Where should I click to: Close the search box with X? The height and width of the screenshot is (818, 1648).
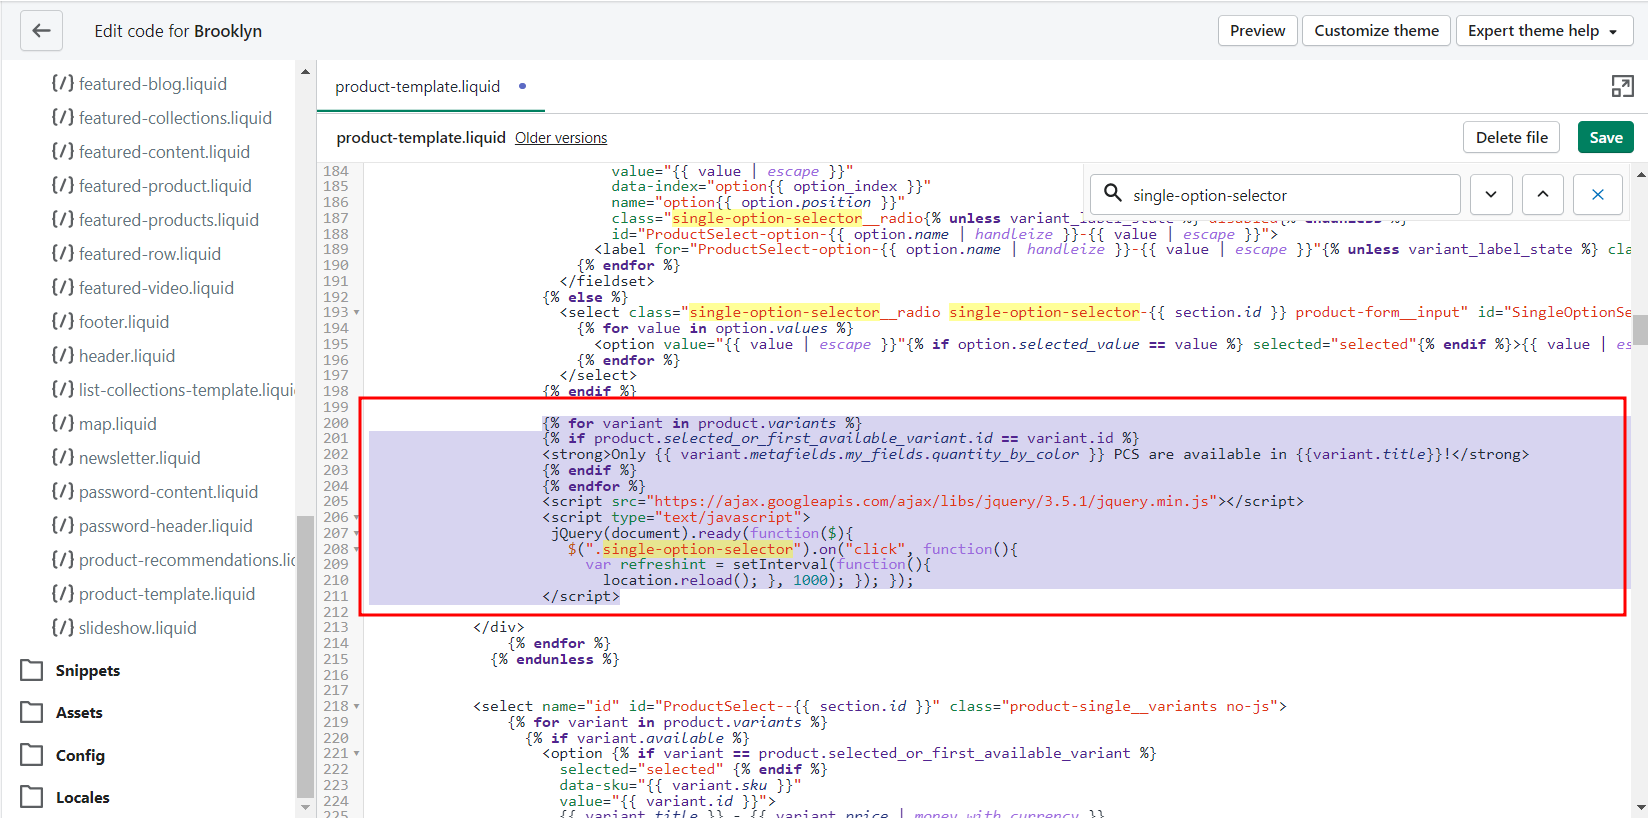pos(1598,195)
